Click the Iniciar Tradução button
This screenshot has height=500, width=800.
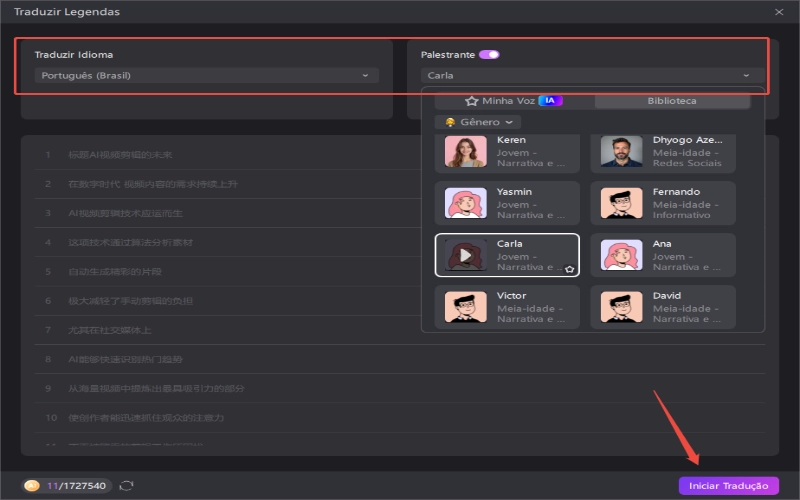point(727,486)
